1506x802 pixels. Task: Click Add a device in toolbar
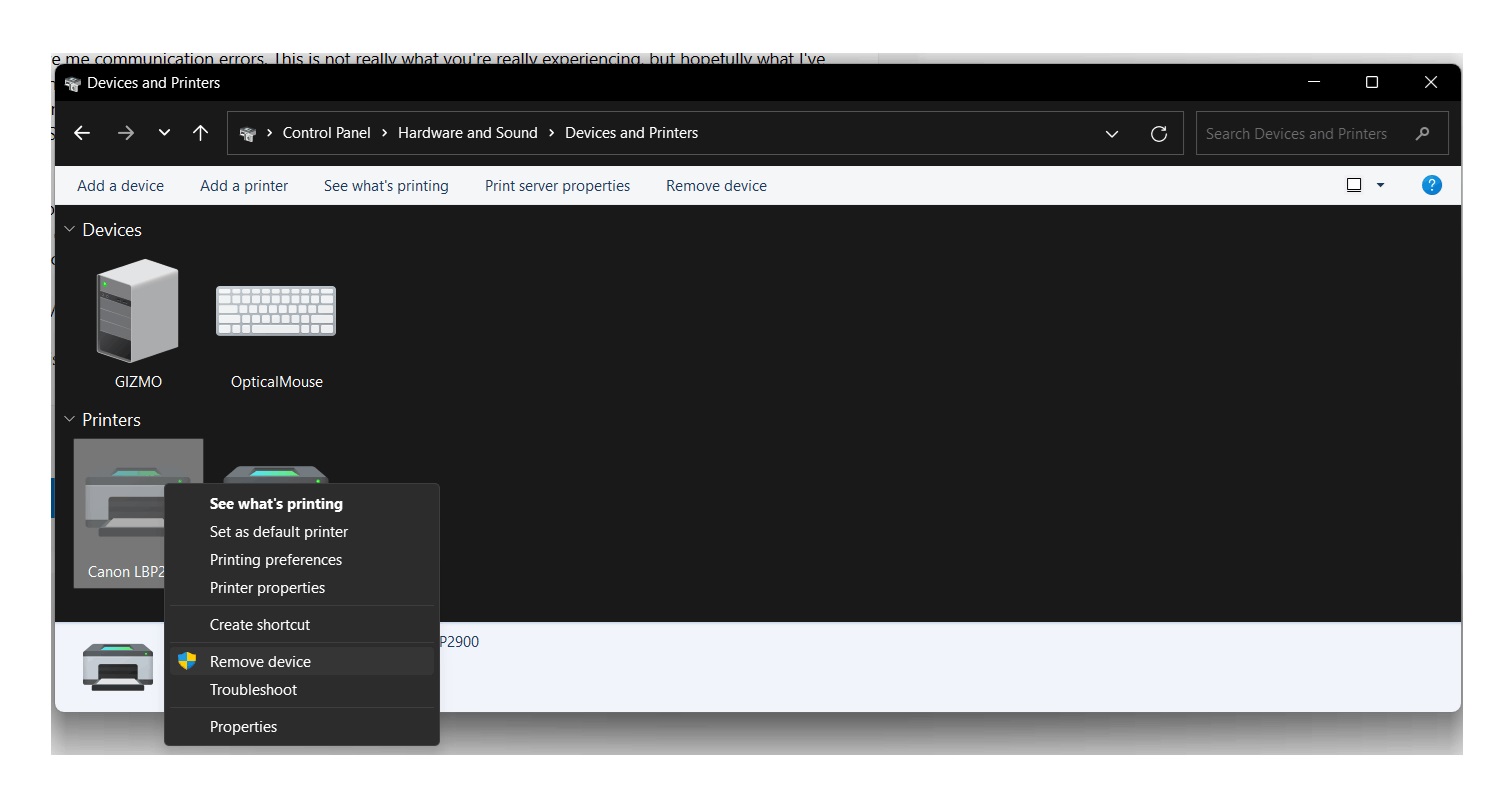pyautogui.click(x=120, y=186)
